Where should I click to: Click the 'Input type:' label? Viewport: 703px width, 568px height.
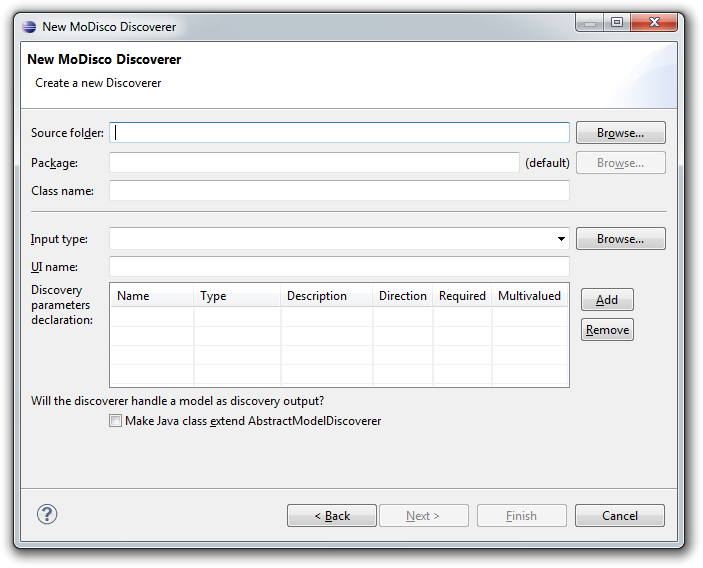59,239
